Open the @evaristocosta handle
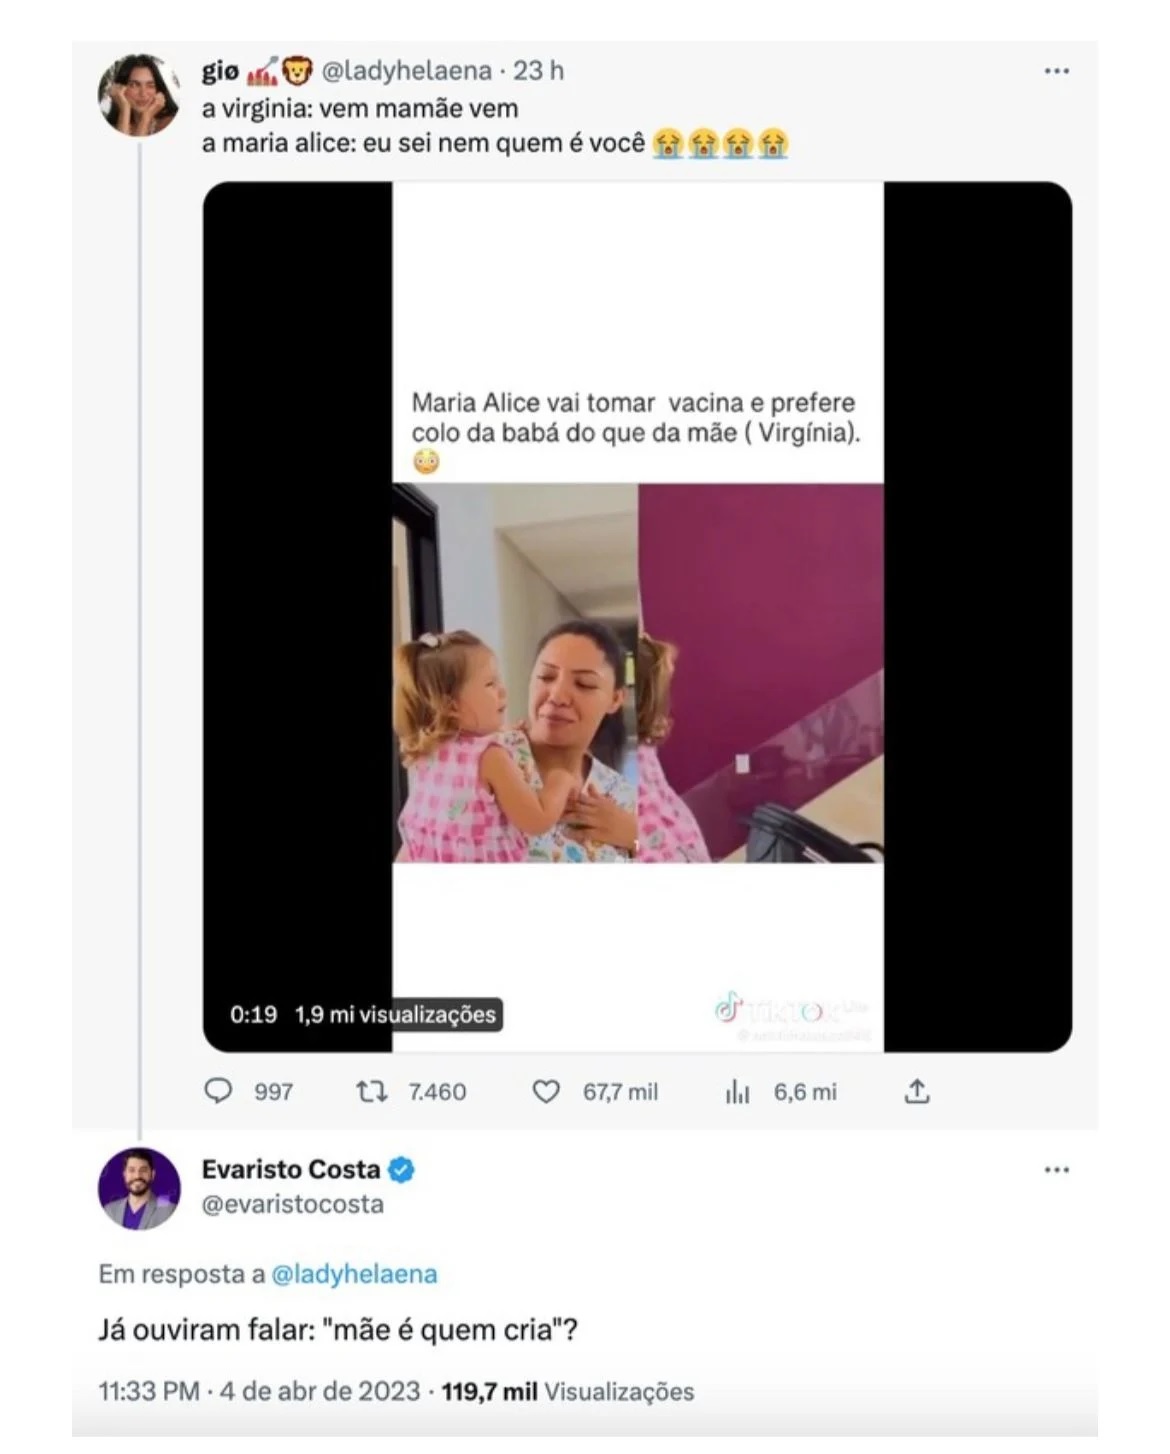Screen dimensions: 1170x1454 click(293, 1204)
